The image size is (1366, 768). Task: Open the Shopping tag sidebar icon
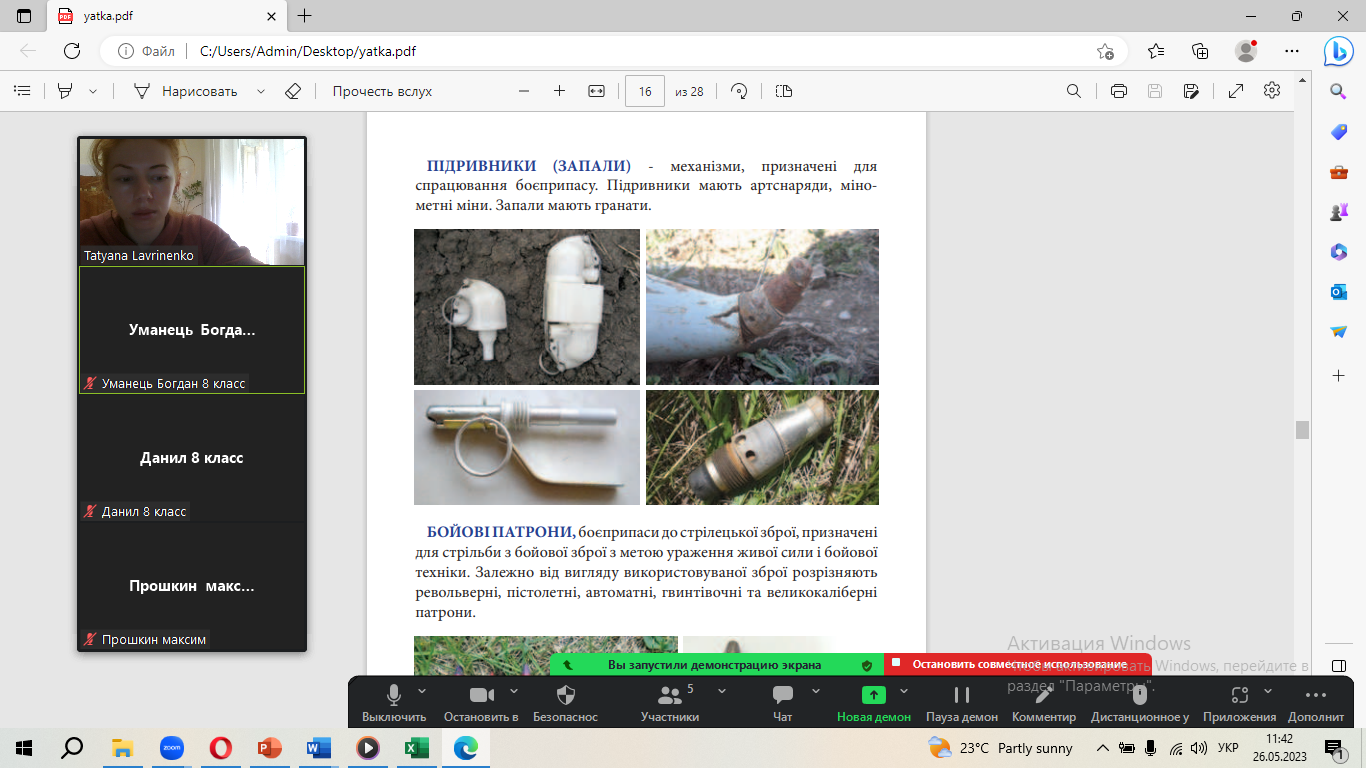coord(1339,132)
